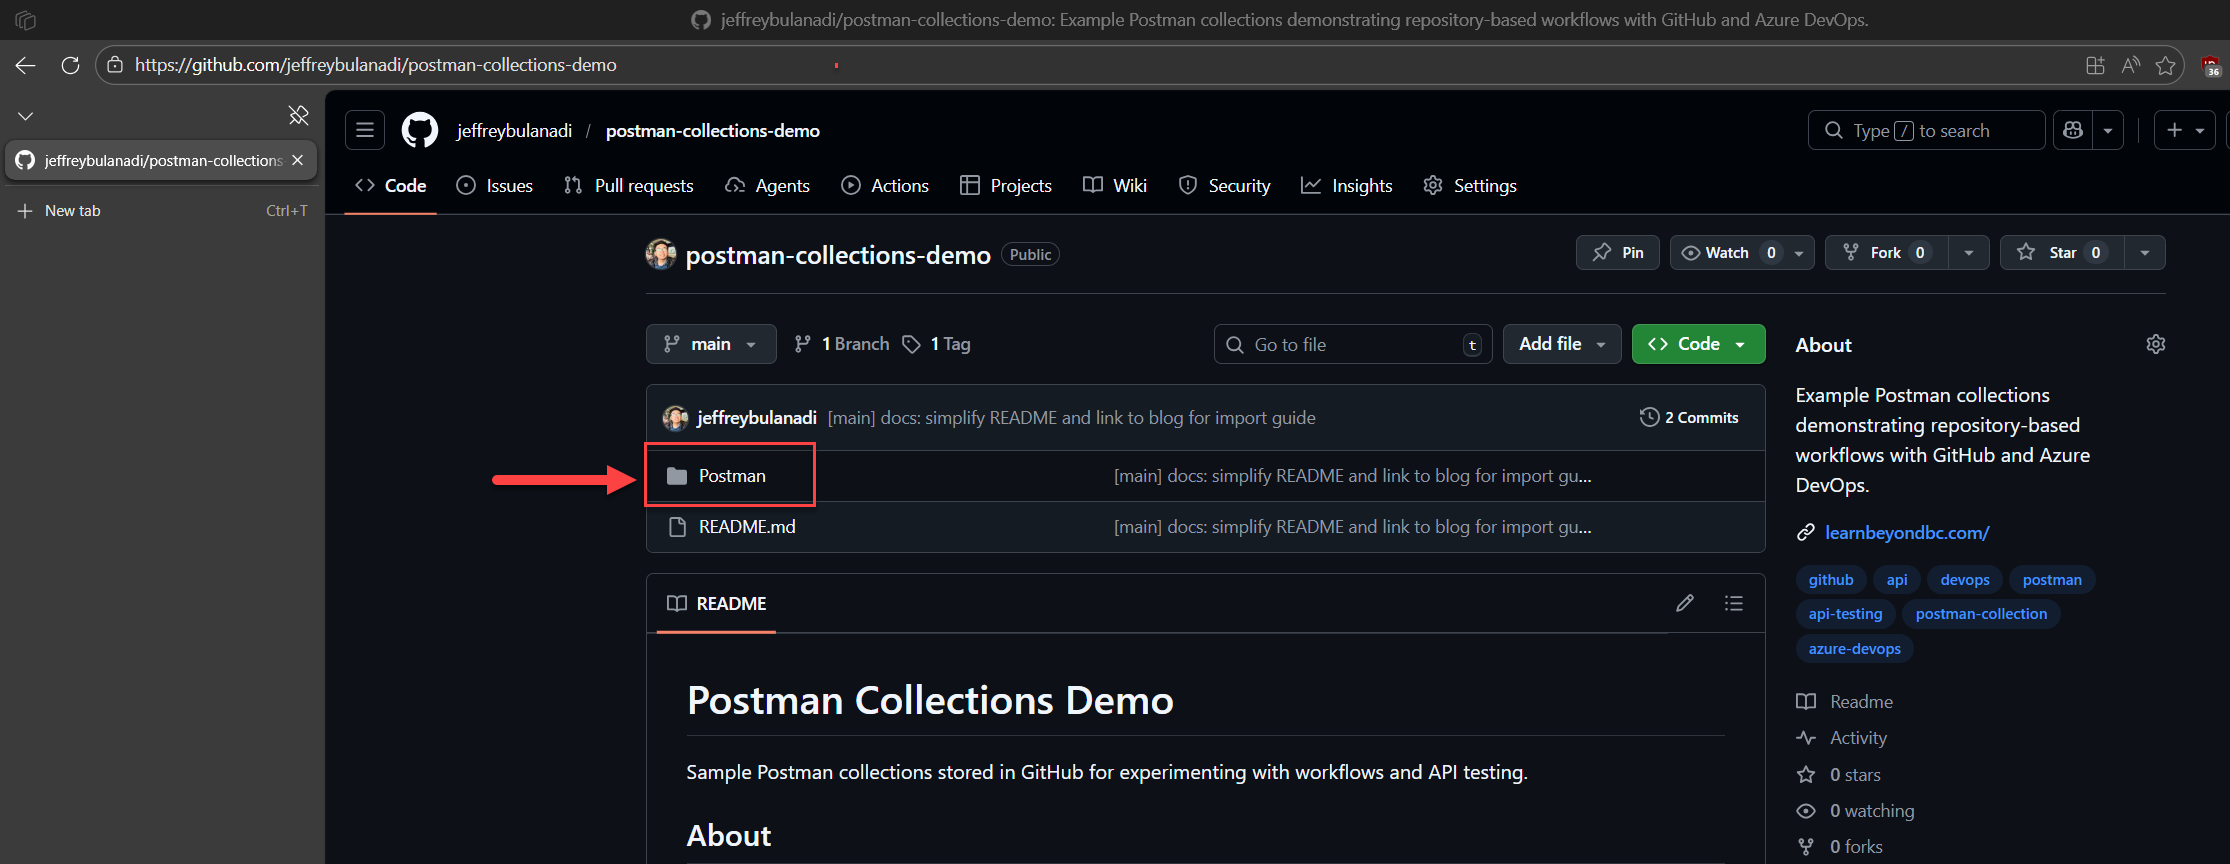Open the Projects tab
Viewport: 2230px width, 864px height.
coord(1006,186)
